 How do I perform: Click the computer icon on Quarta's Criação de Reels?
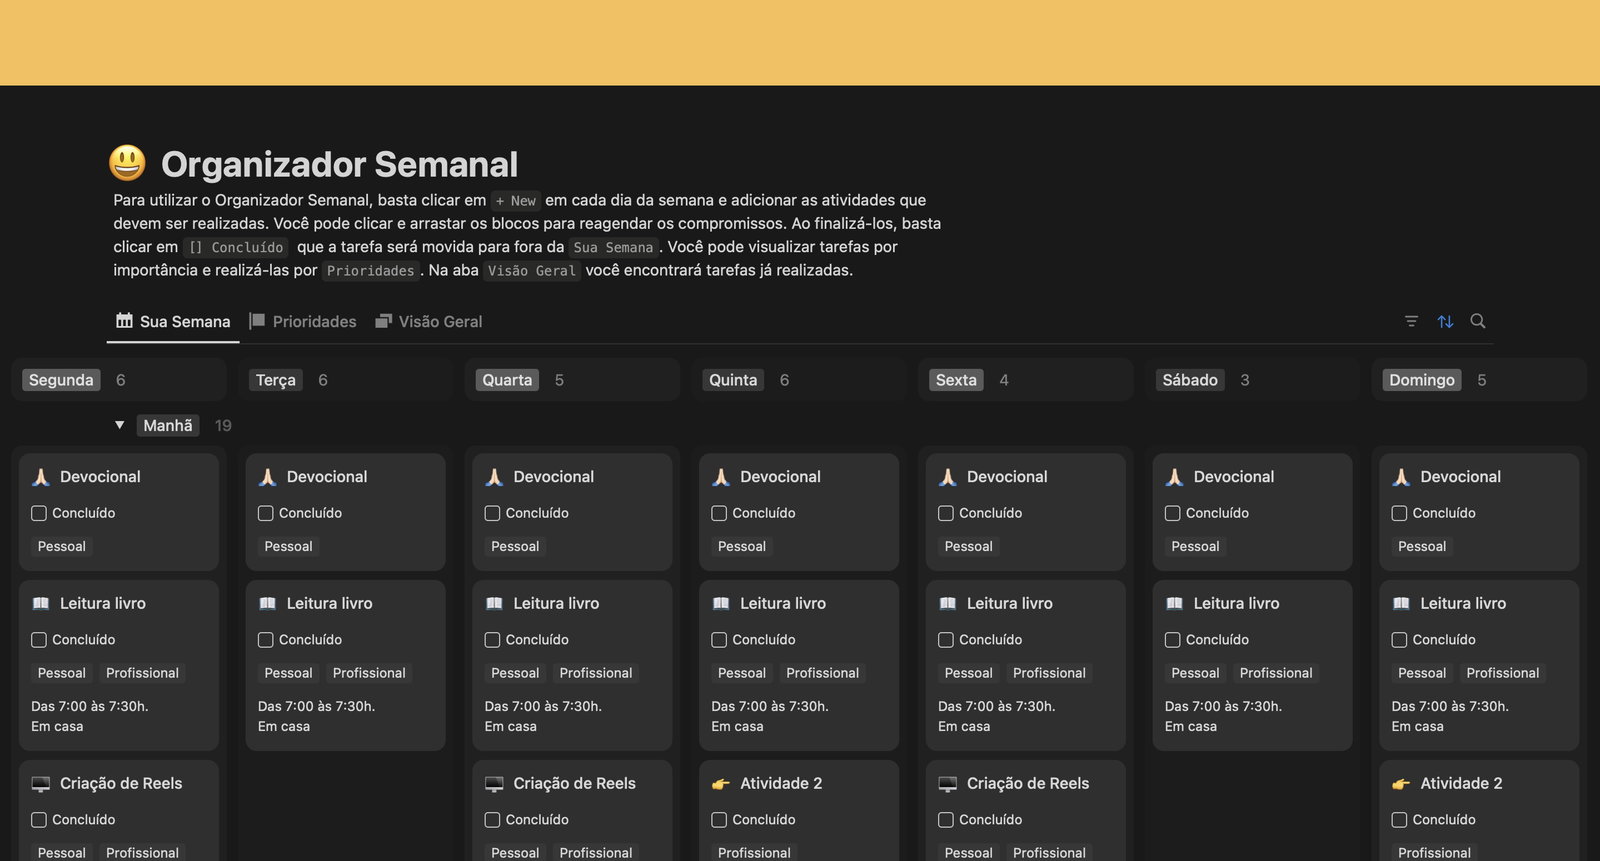point(494,784)
